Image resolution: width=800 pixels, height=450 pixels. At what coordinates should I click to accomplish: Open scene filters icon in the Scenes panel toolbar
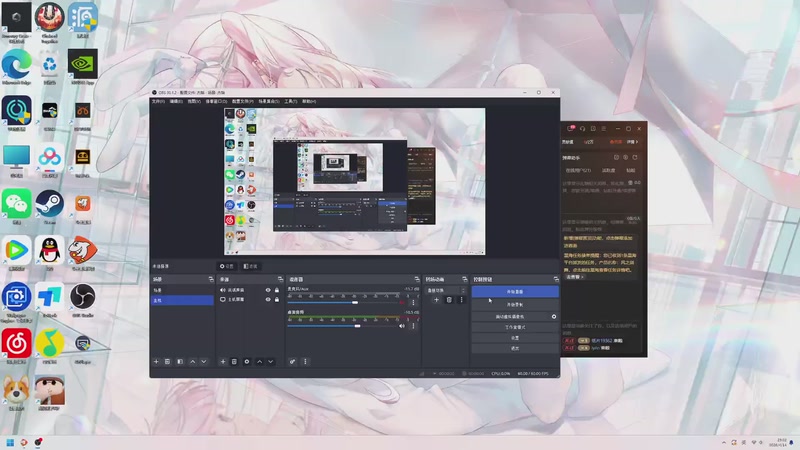[x=180, y=362]
